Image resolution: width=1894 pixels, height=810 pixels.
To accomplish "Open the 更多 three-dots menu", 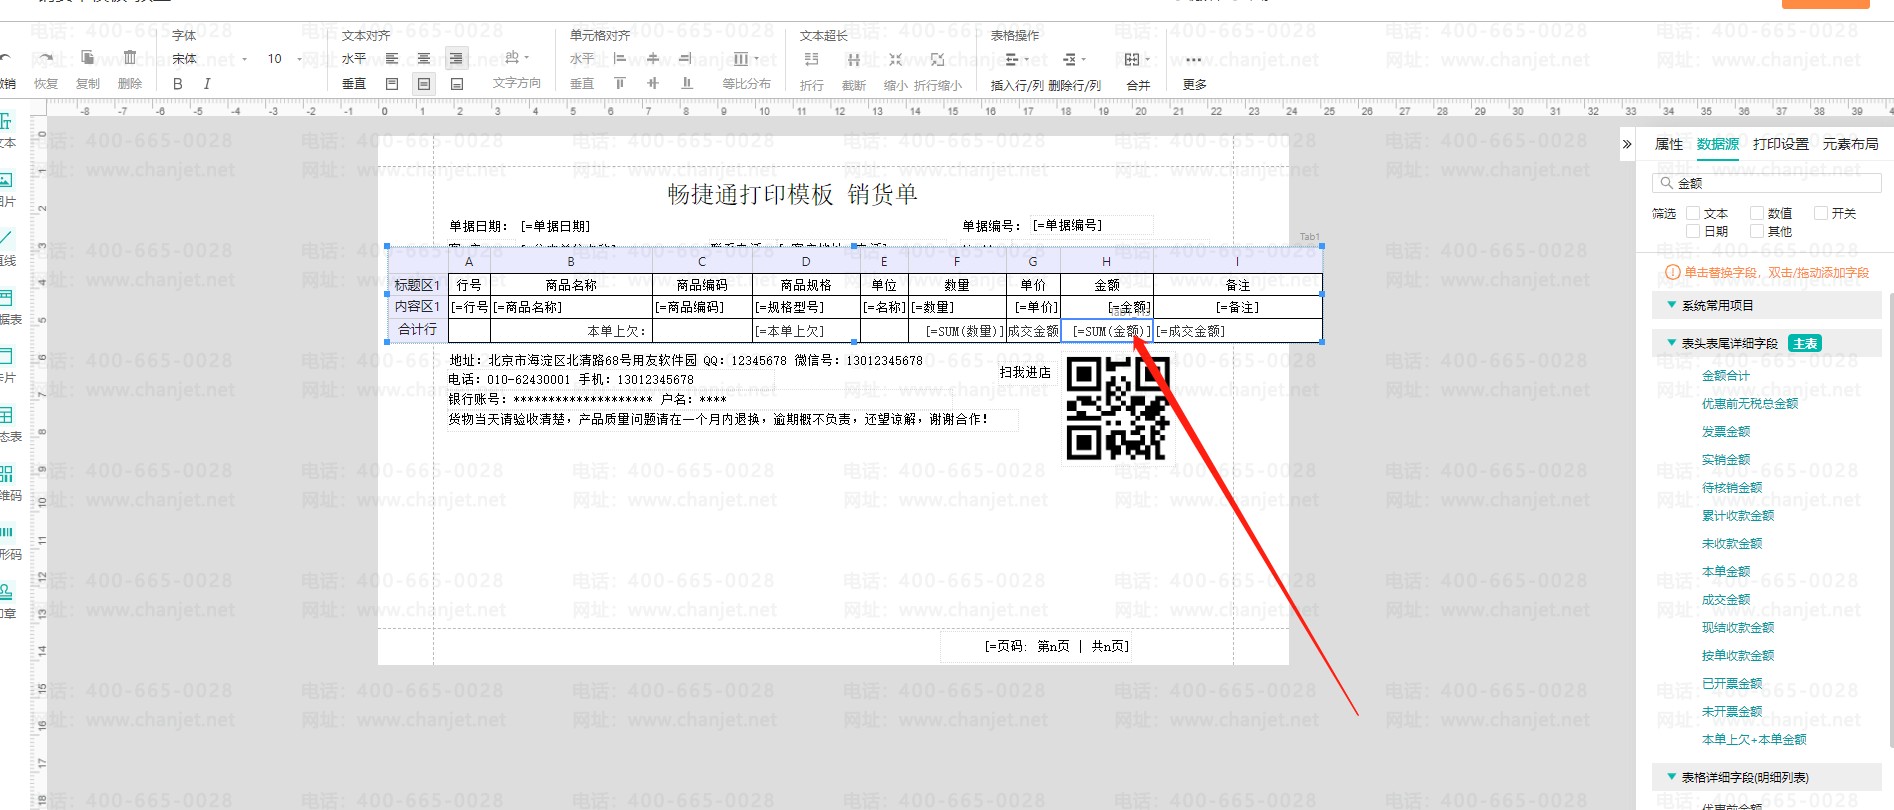I will click(1194, 60).
